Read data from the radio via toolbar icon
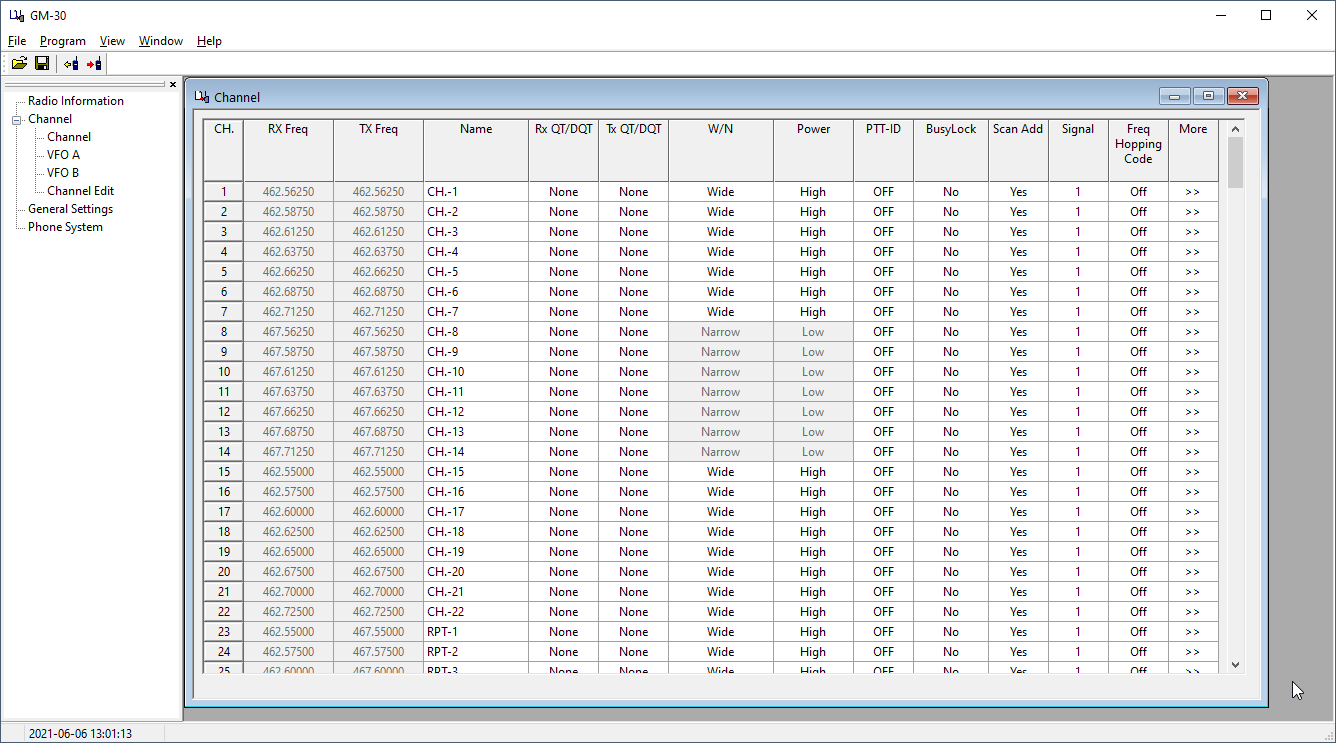The image size is (1336, 743). 68,63
